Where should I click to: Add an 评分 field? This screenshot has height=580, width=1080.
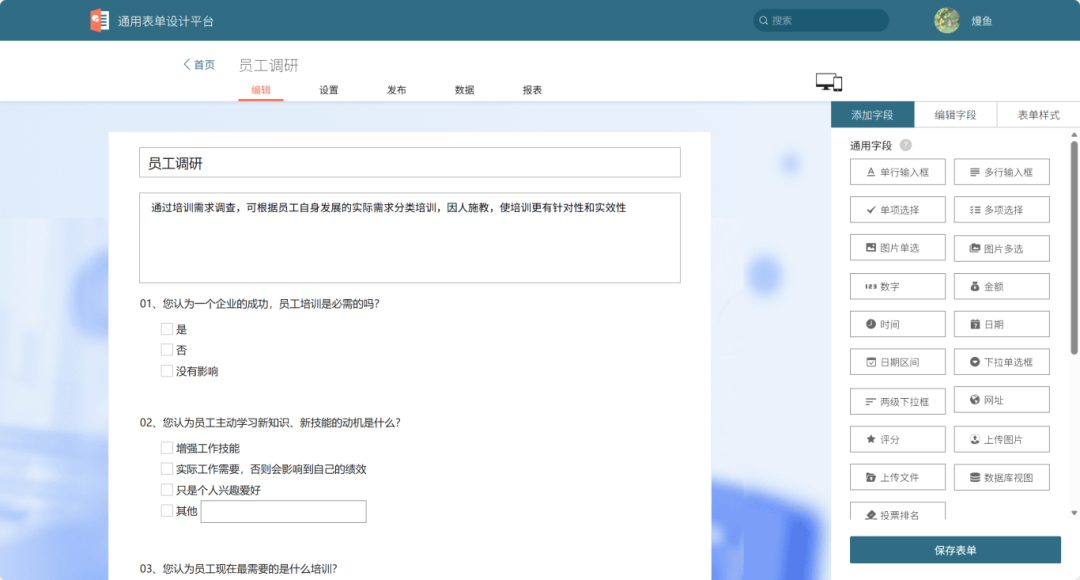pyautogui.click(x=897, y=438)
